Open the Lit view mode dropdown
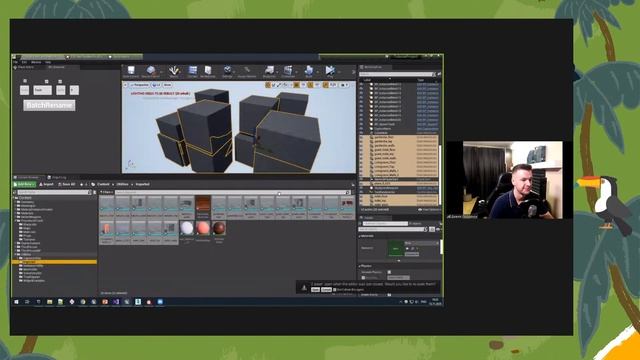Screen dimensions: 640x360 (156, 85)
